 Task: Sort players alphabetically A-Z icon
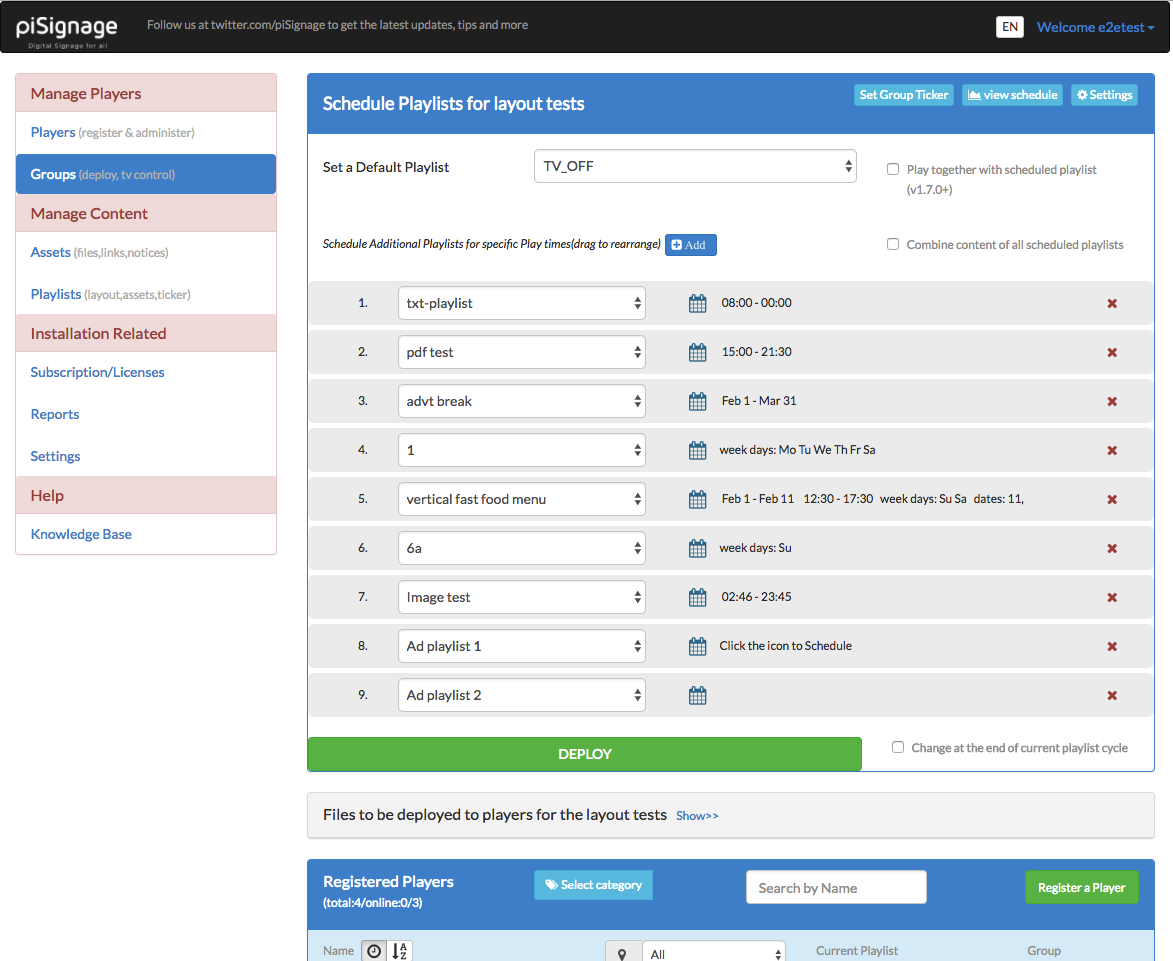click(x=399, y=951)
